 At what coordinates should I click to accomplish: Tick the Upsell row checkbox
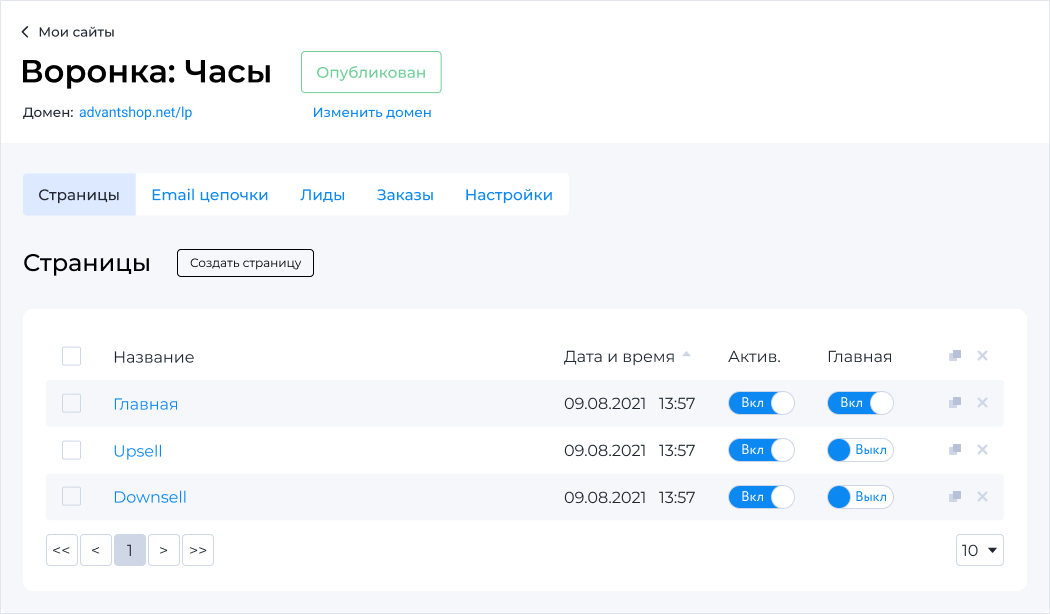point(72,450)
